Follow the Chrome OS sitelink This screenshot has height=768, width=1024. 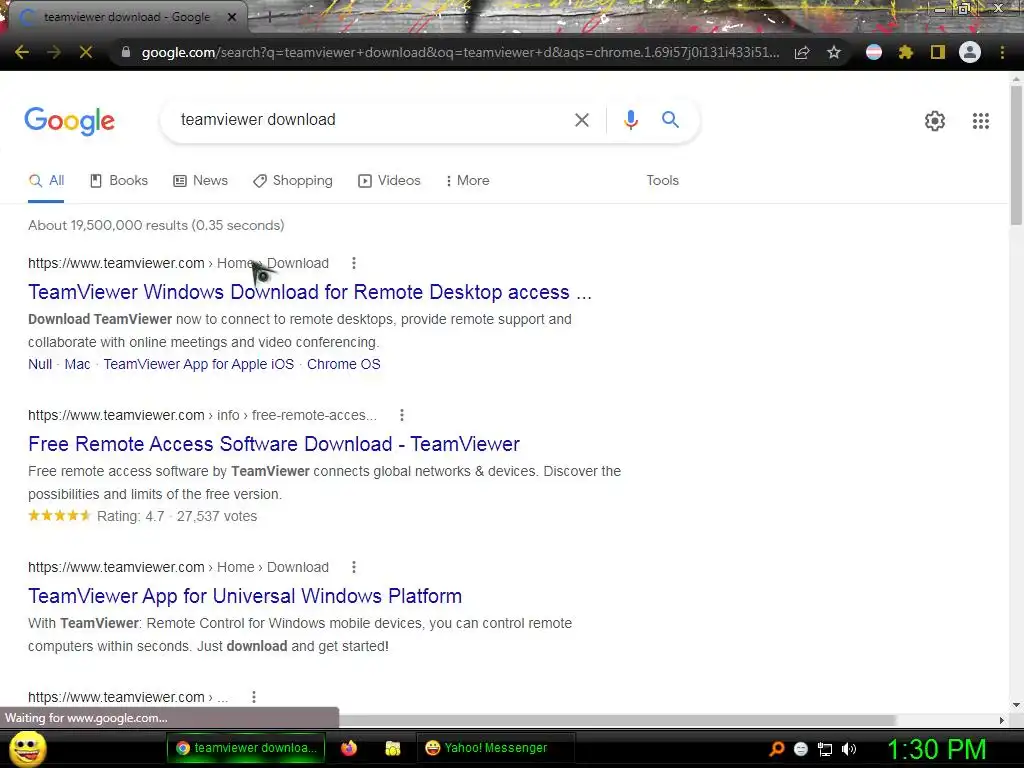pyautogui.click(x=344, y=364)
